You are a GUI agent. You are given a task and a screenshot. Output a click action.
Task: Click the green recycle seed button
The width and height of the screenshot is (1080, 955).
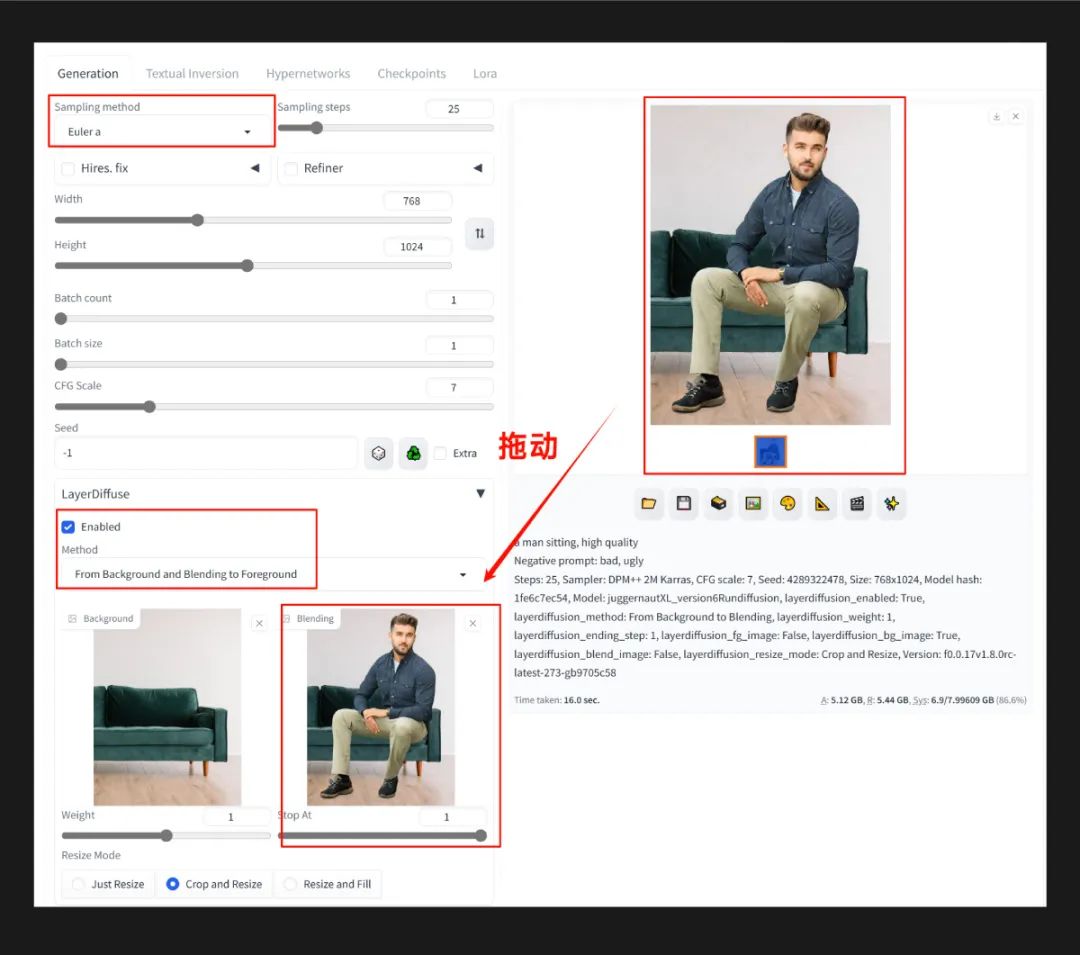click(413, 453)
